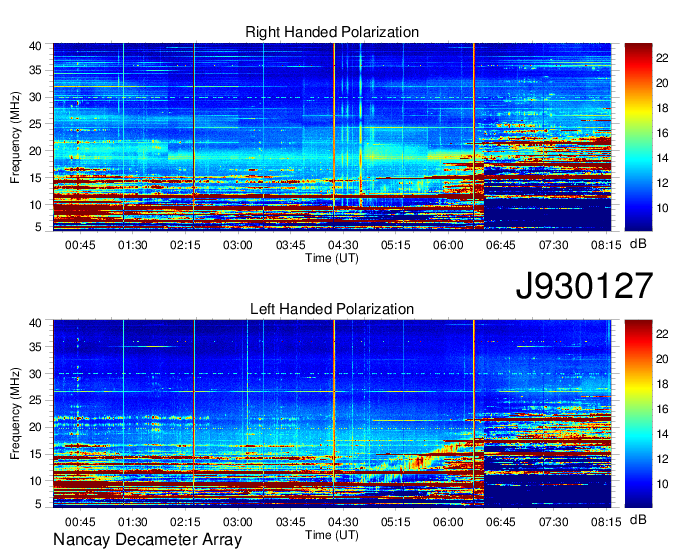Click the dB unit label of Right Handed colorbar
This screenshot has height=552, width=680.
pos(638,244)
